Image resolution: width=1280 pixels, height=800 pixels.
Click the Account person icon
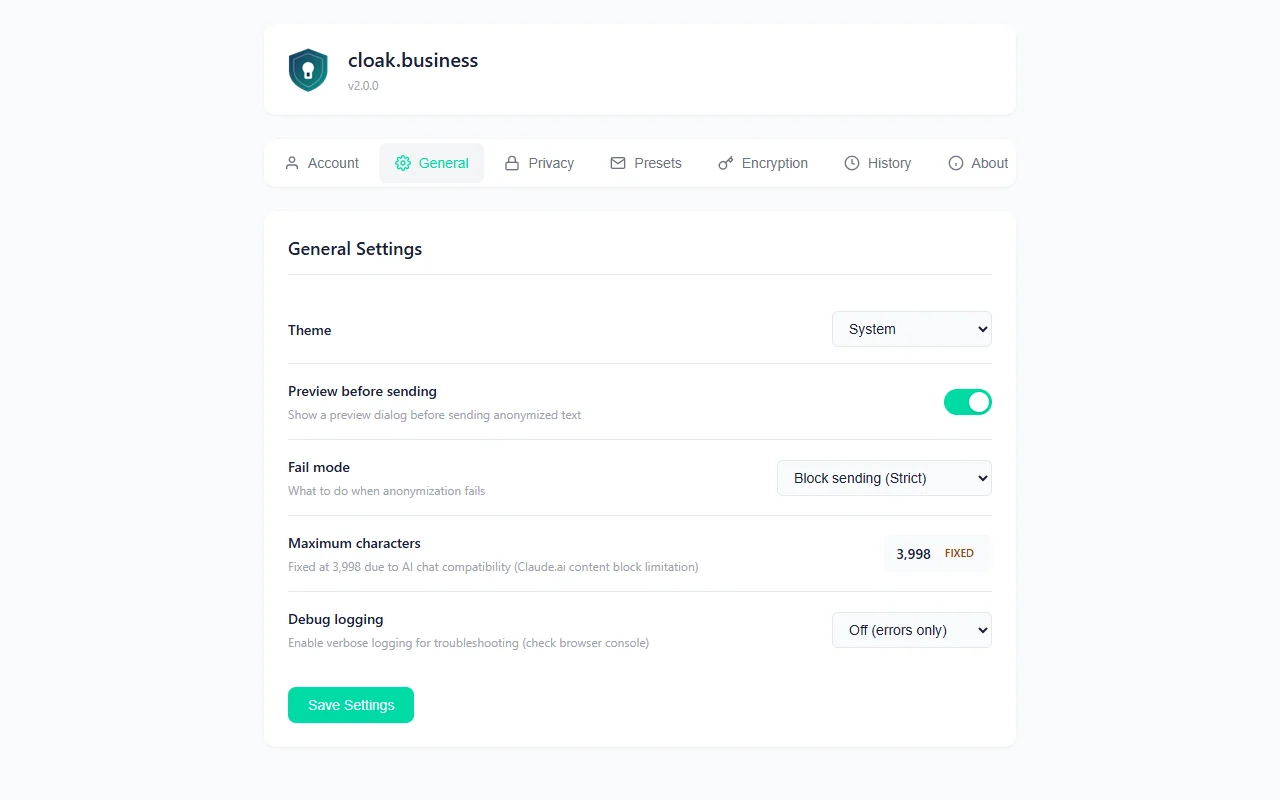[292, 163]
